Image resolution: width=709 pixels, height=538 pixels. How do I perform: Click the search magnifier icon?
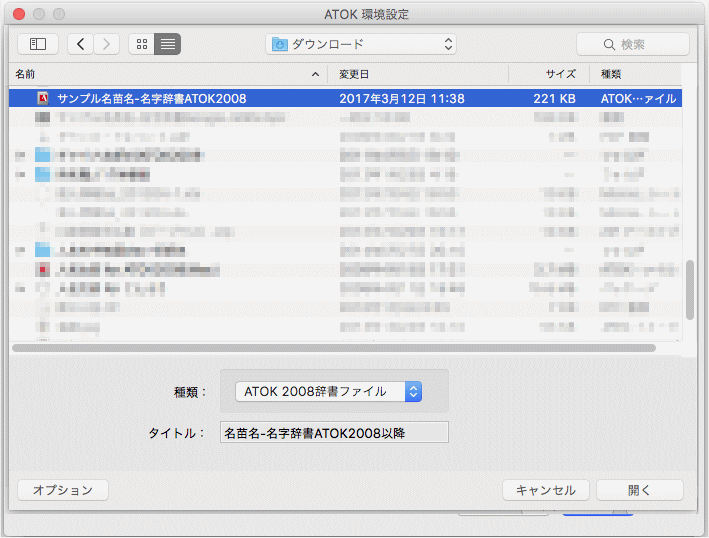(x=609, y=44)
